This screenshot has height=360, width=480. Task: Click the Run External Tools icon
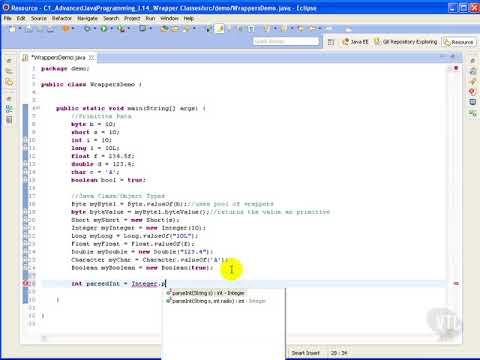tap(121, 29)
